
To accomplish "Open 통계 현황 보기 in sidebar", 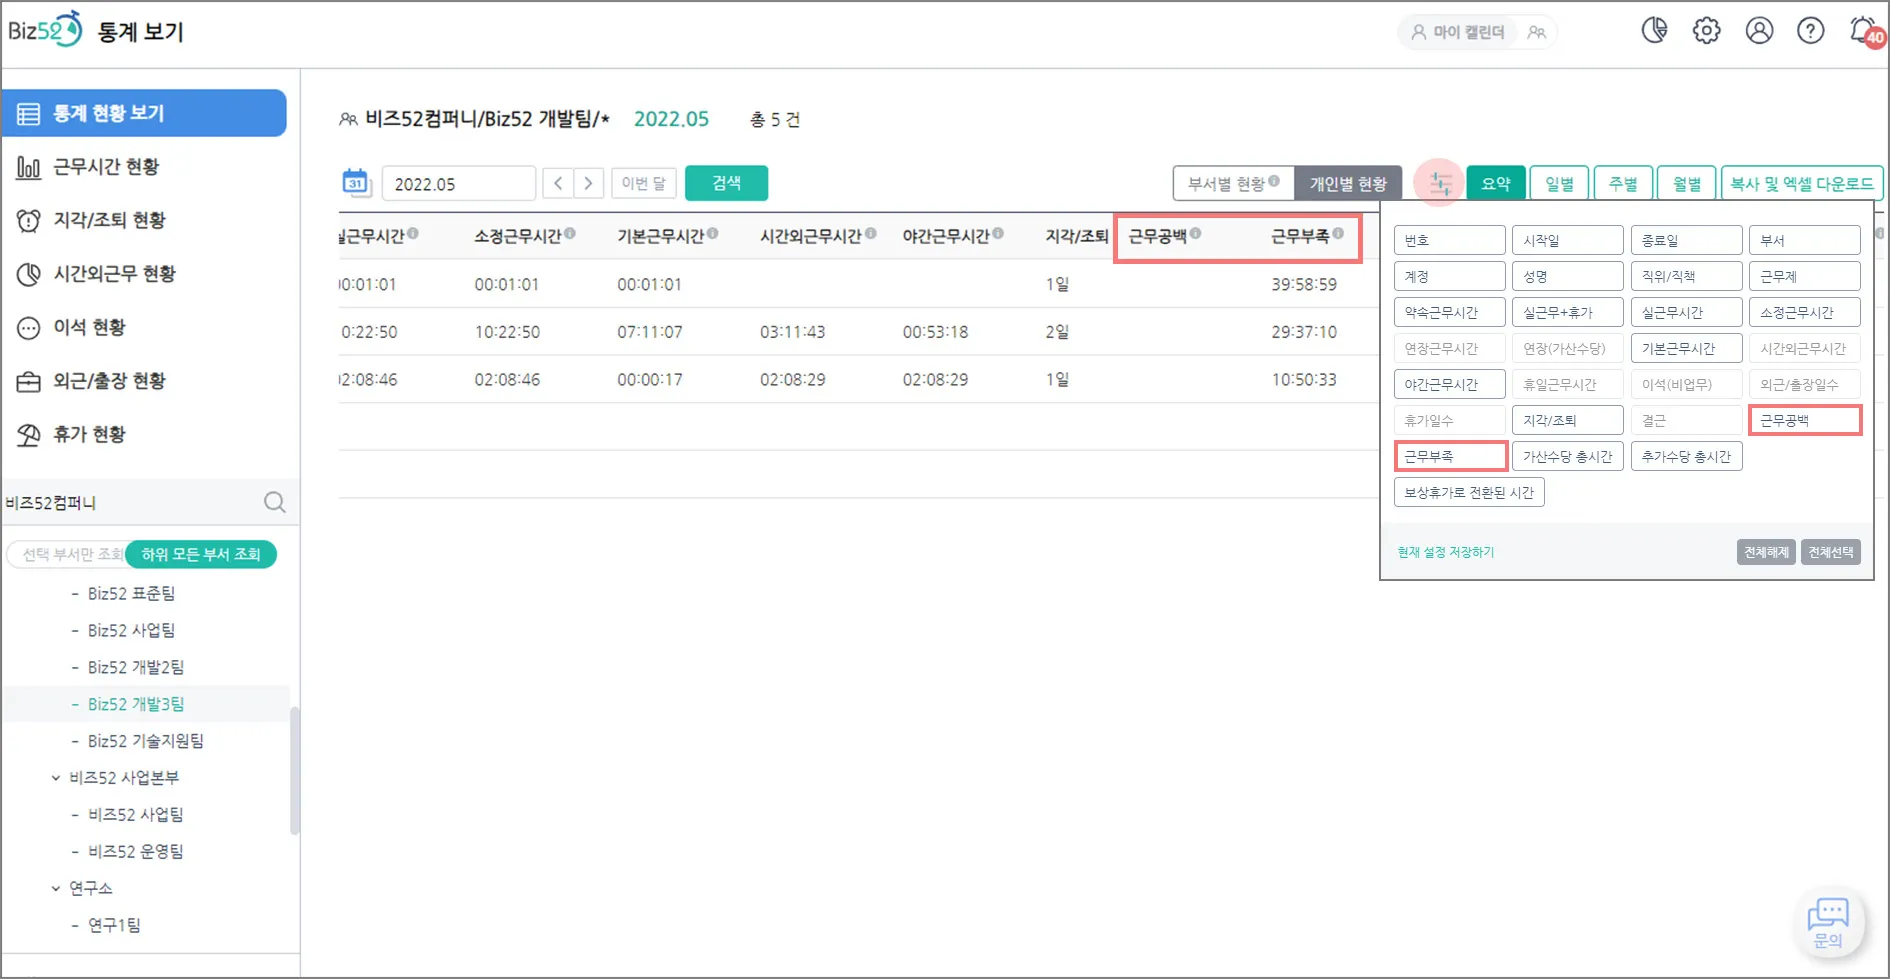I will (x=145, y=113).
